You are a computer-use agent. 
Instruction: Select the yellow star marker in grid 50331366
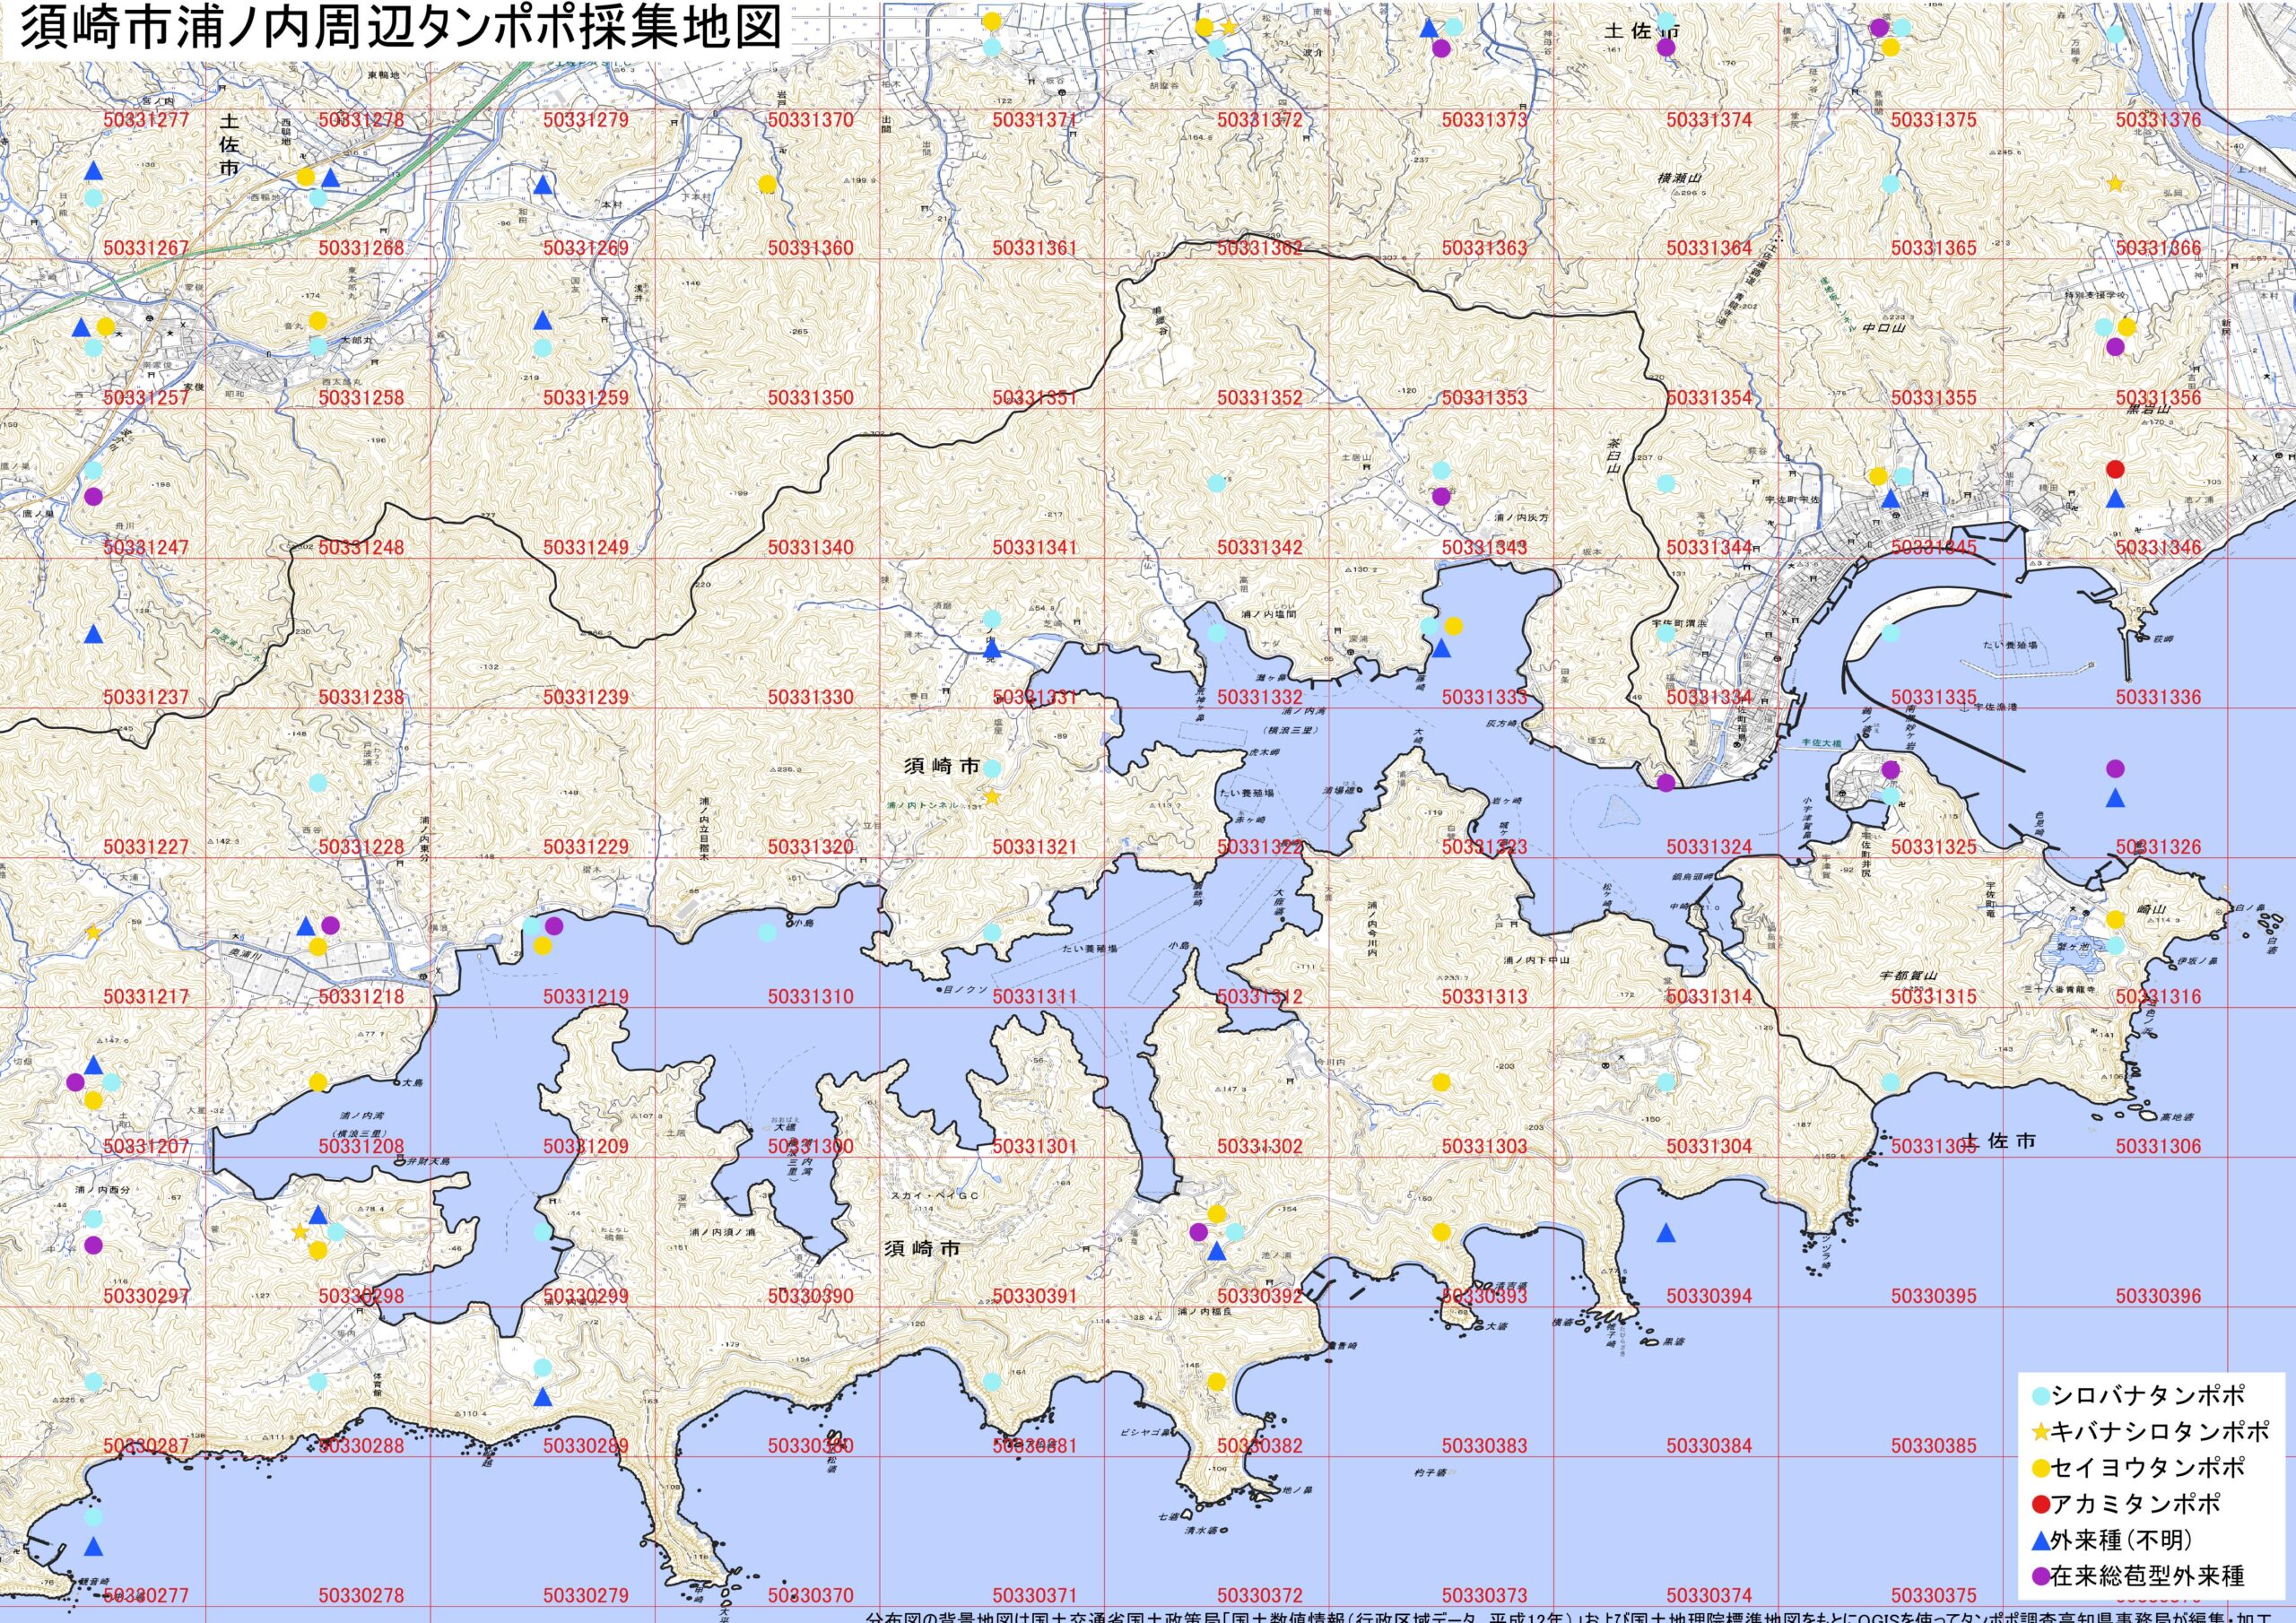click(x=2115, y=184)
